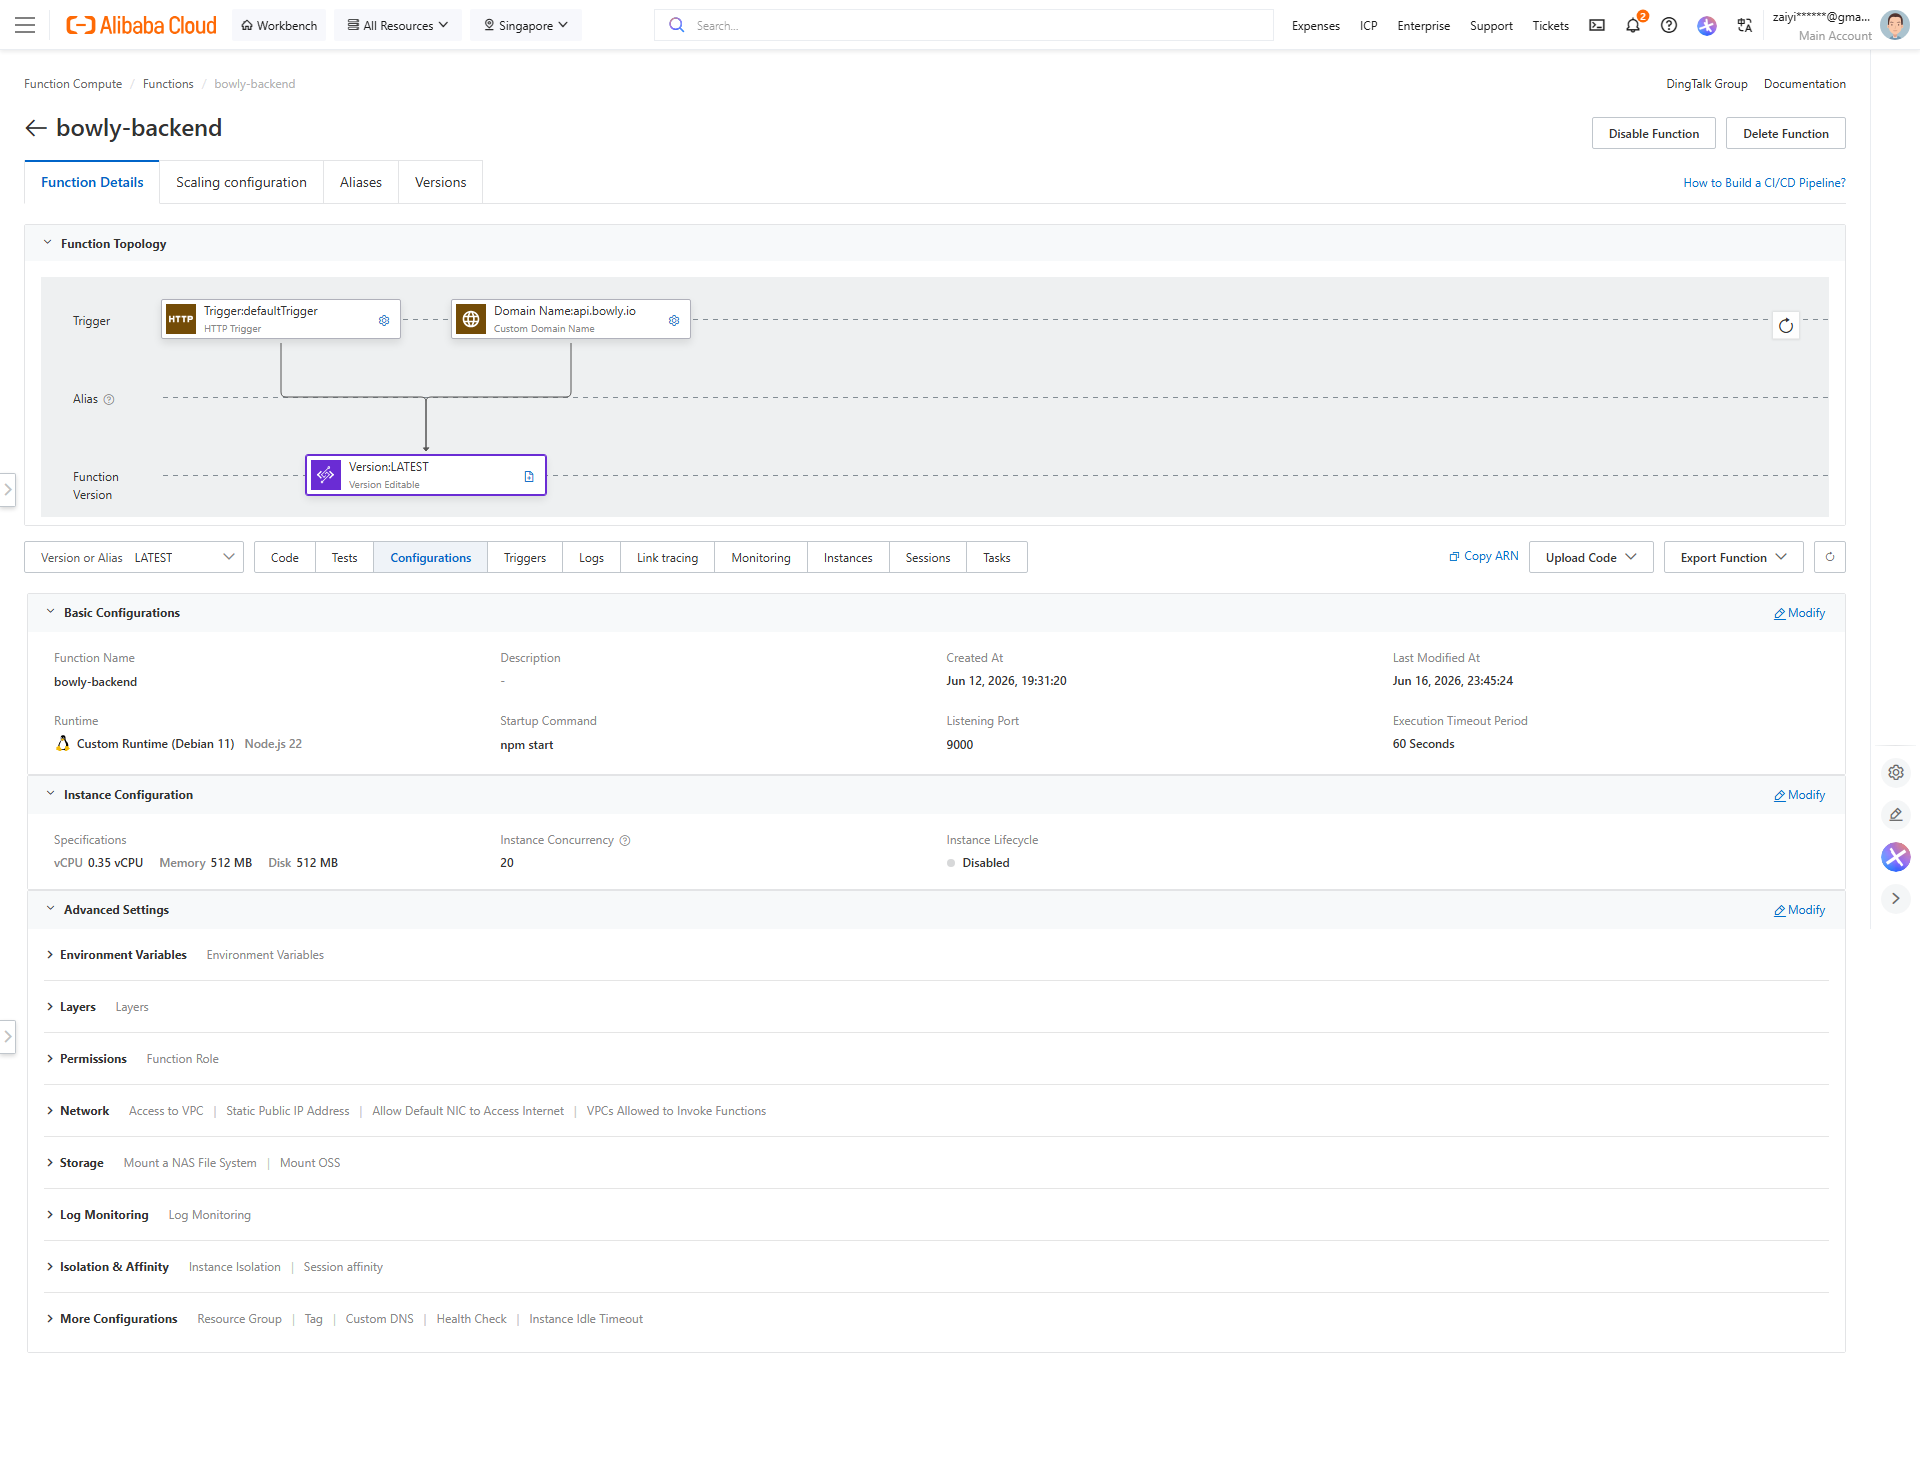The height and width of the screenshot is (1476, 1920).
Task: Open the Export Function dropdown
Action: (1734, 557)
